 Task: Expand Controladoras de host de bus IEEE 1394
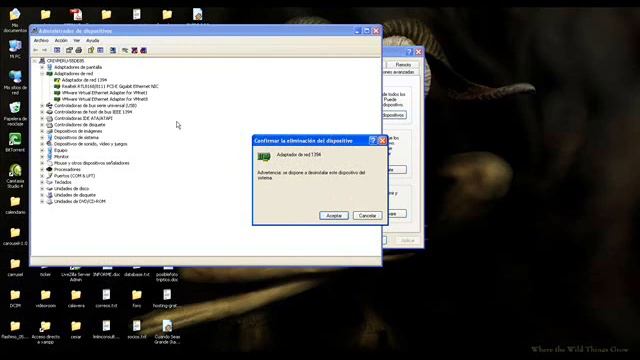coord(42,112)
